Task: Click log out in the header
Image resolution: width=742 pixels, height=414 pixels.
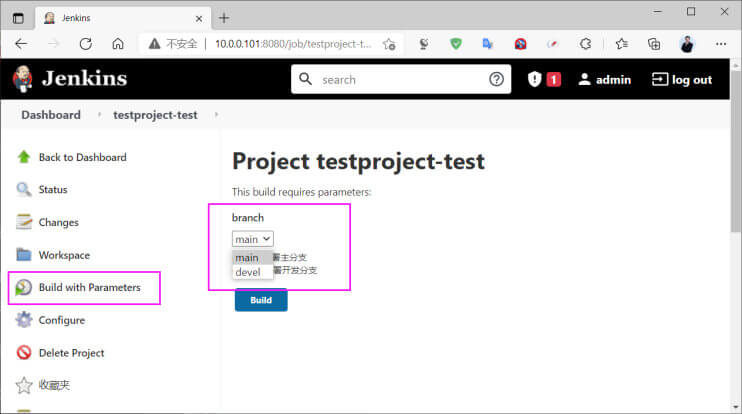Action: pyautogui.click(x=682, y=79)
